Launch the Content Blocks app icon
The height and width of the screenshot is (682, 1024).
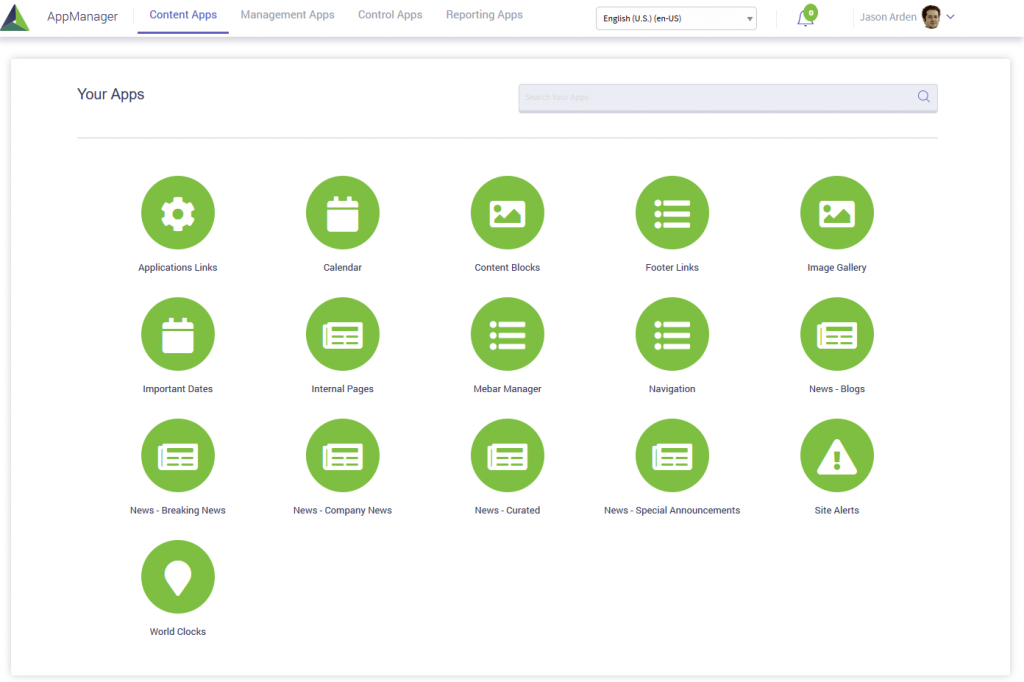[507, 213]
